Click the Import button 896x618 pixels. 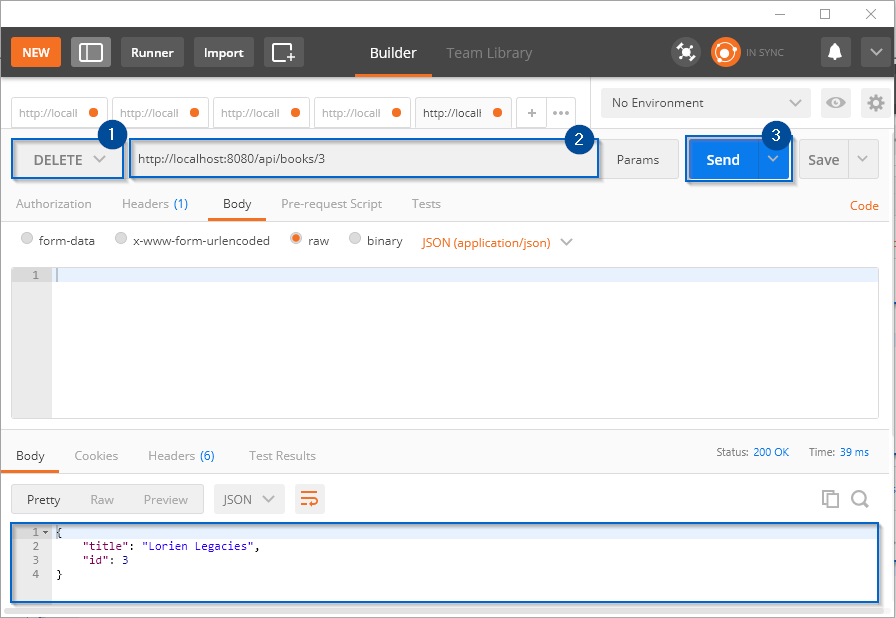223,53
